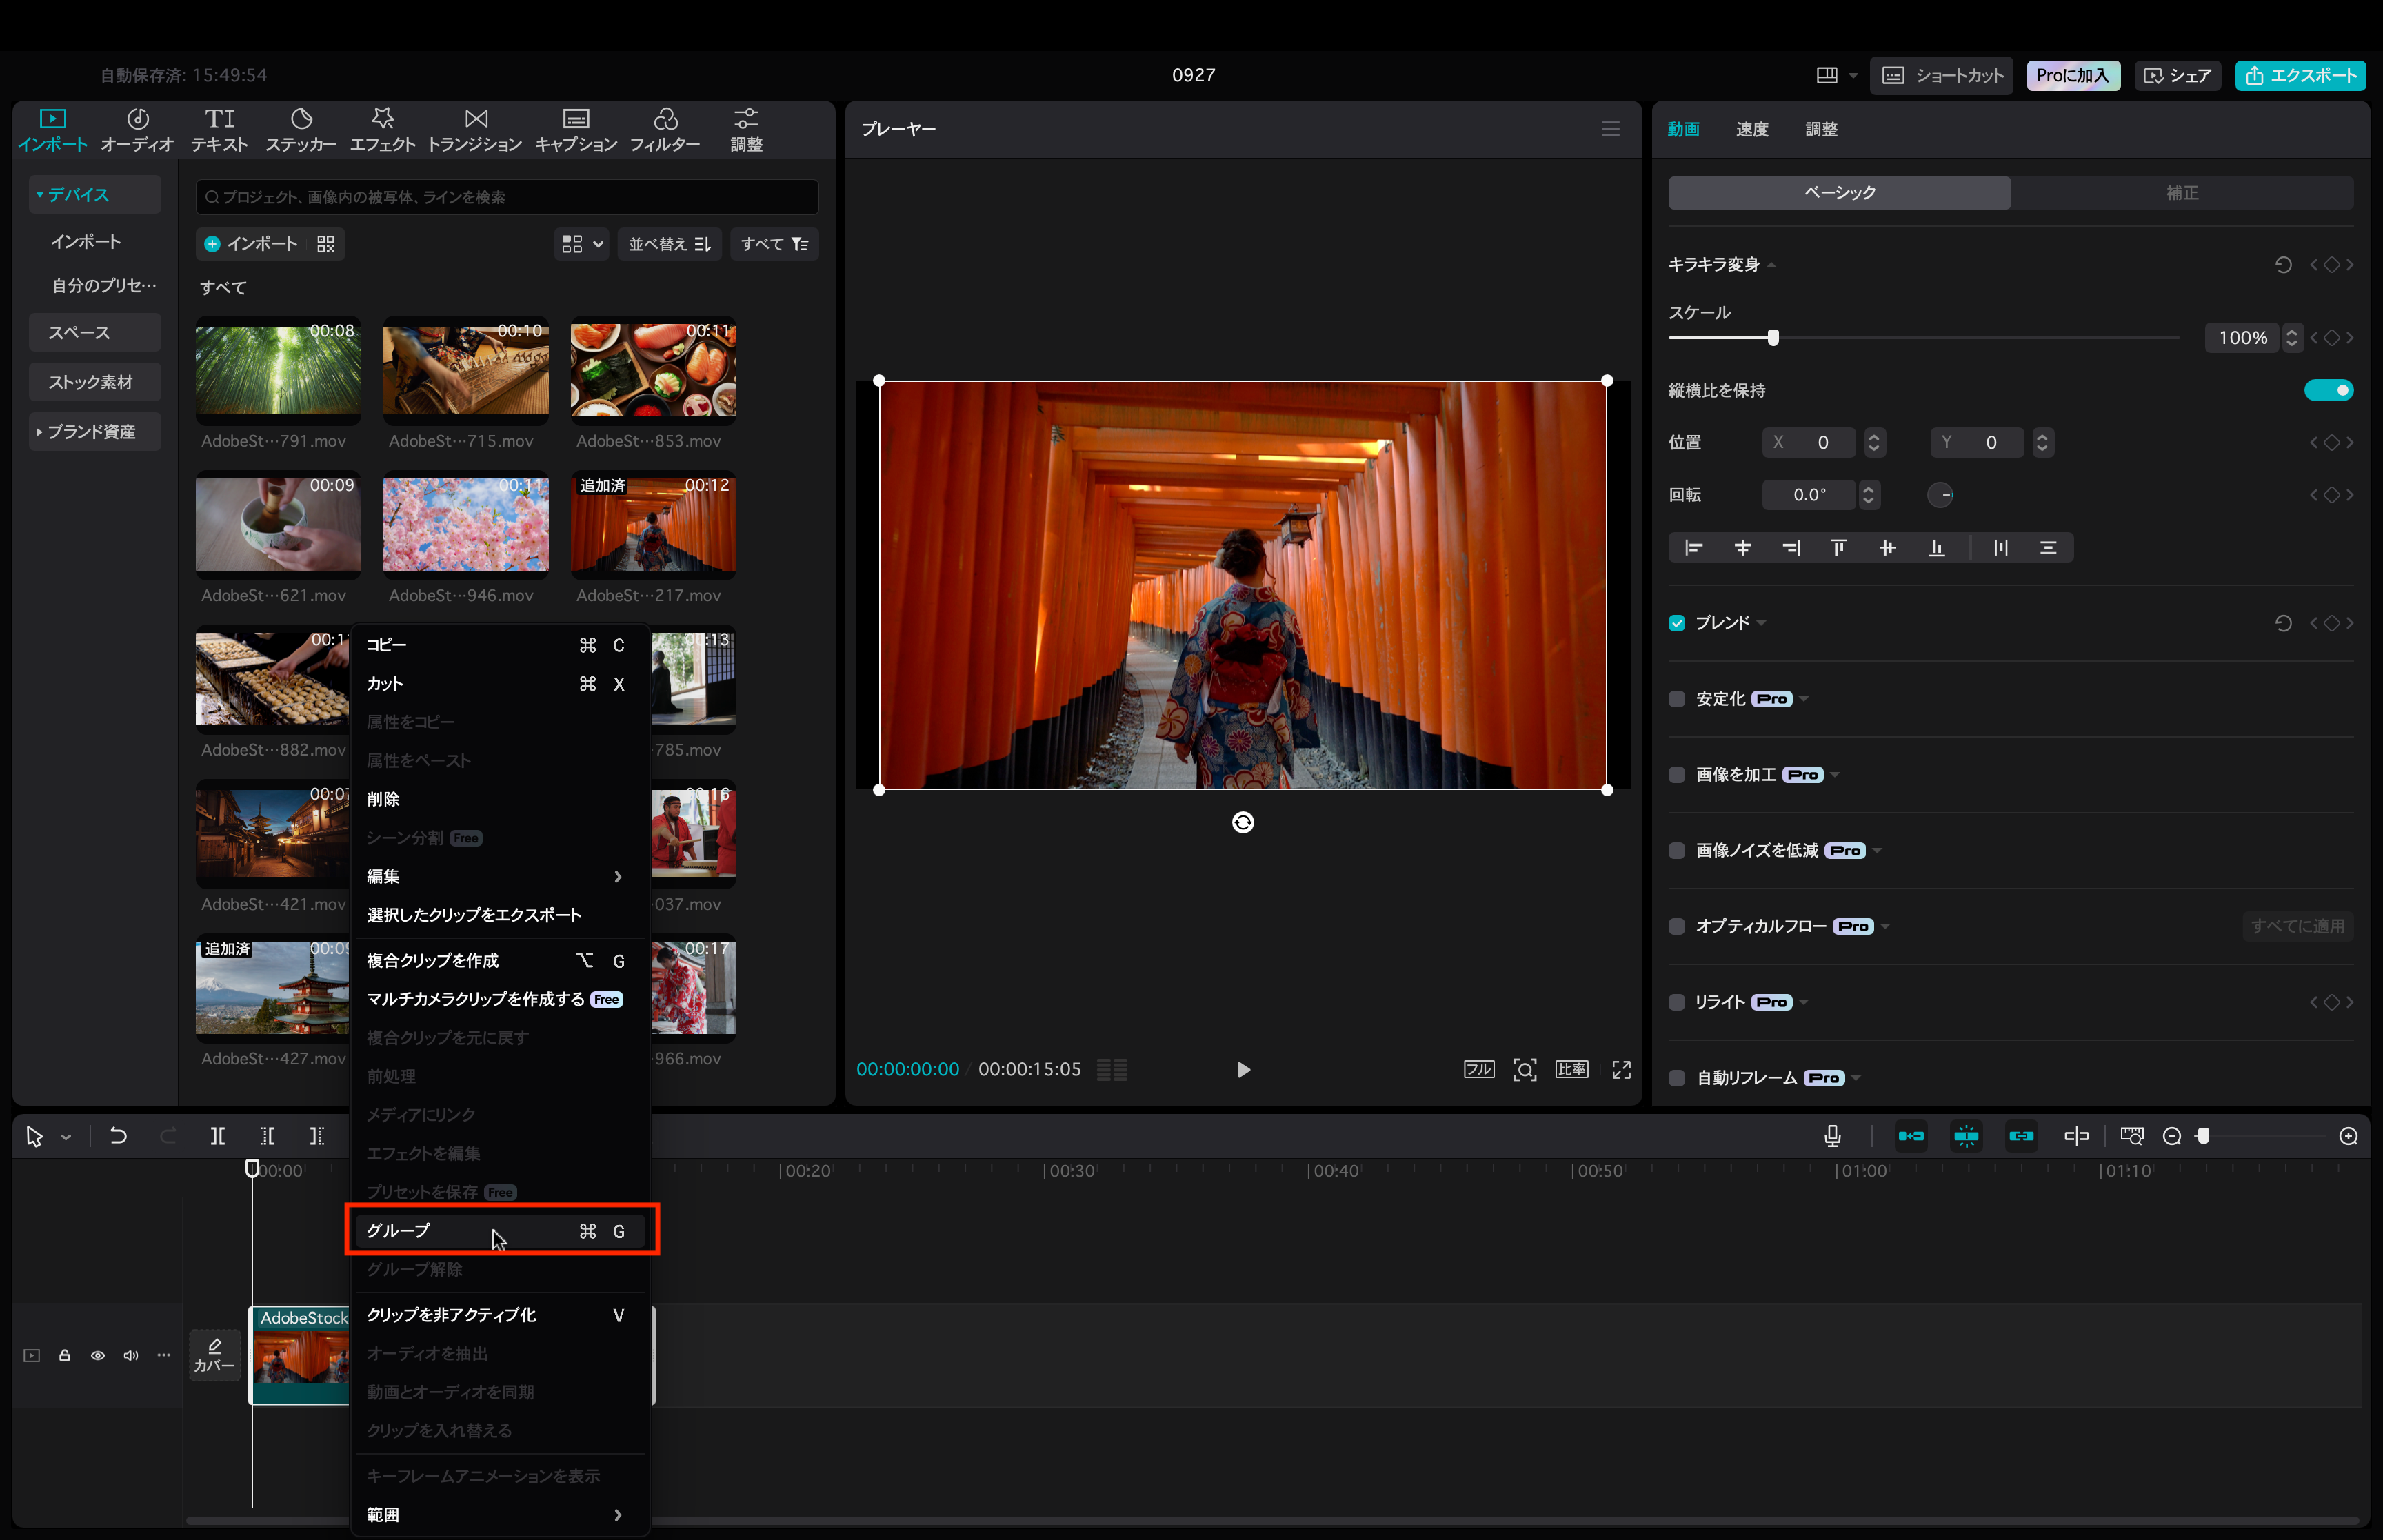Open the layout dropdown in title bar
This screenshot has width=2383, height=1540.
pos(1853,76)
